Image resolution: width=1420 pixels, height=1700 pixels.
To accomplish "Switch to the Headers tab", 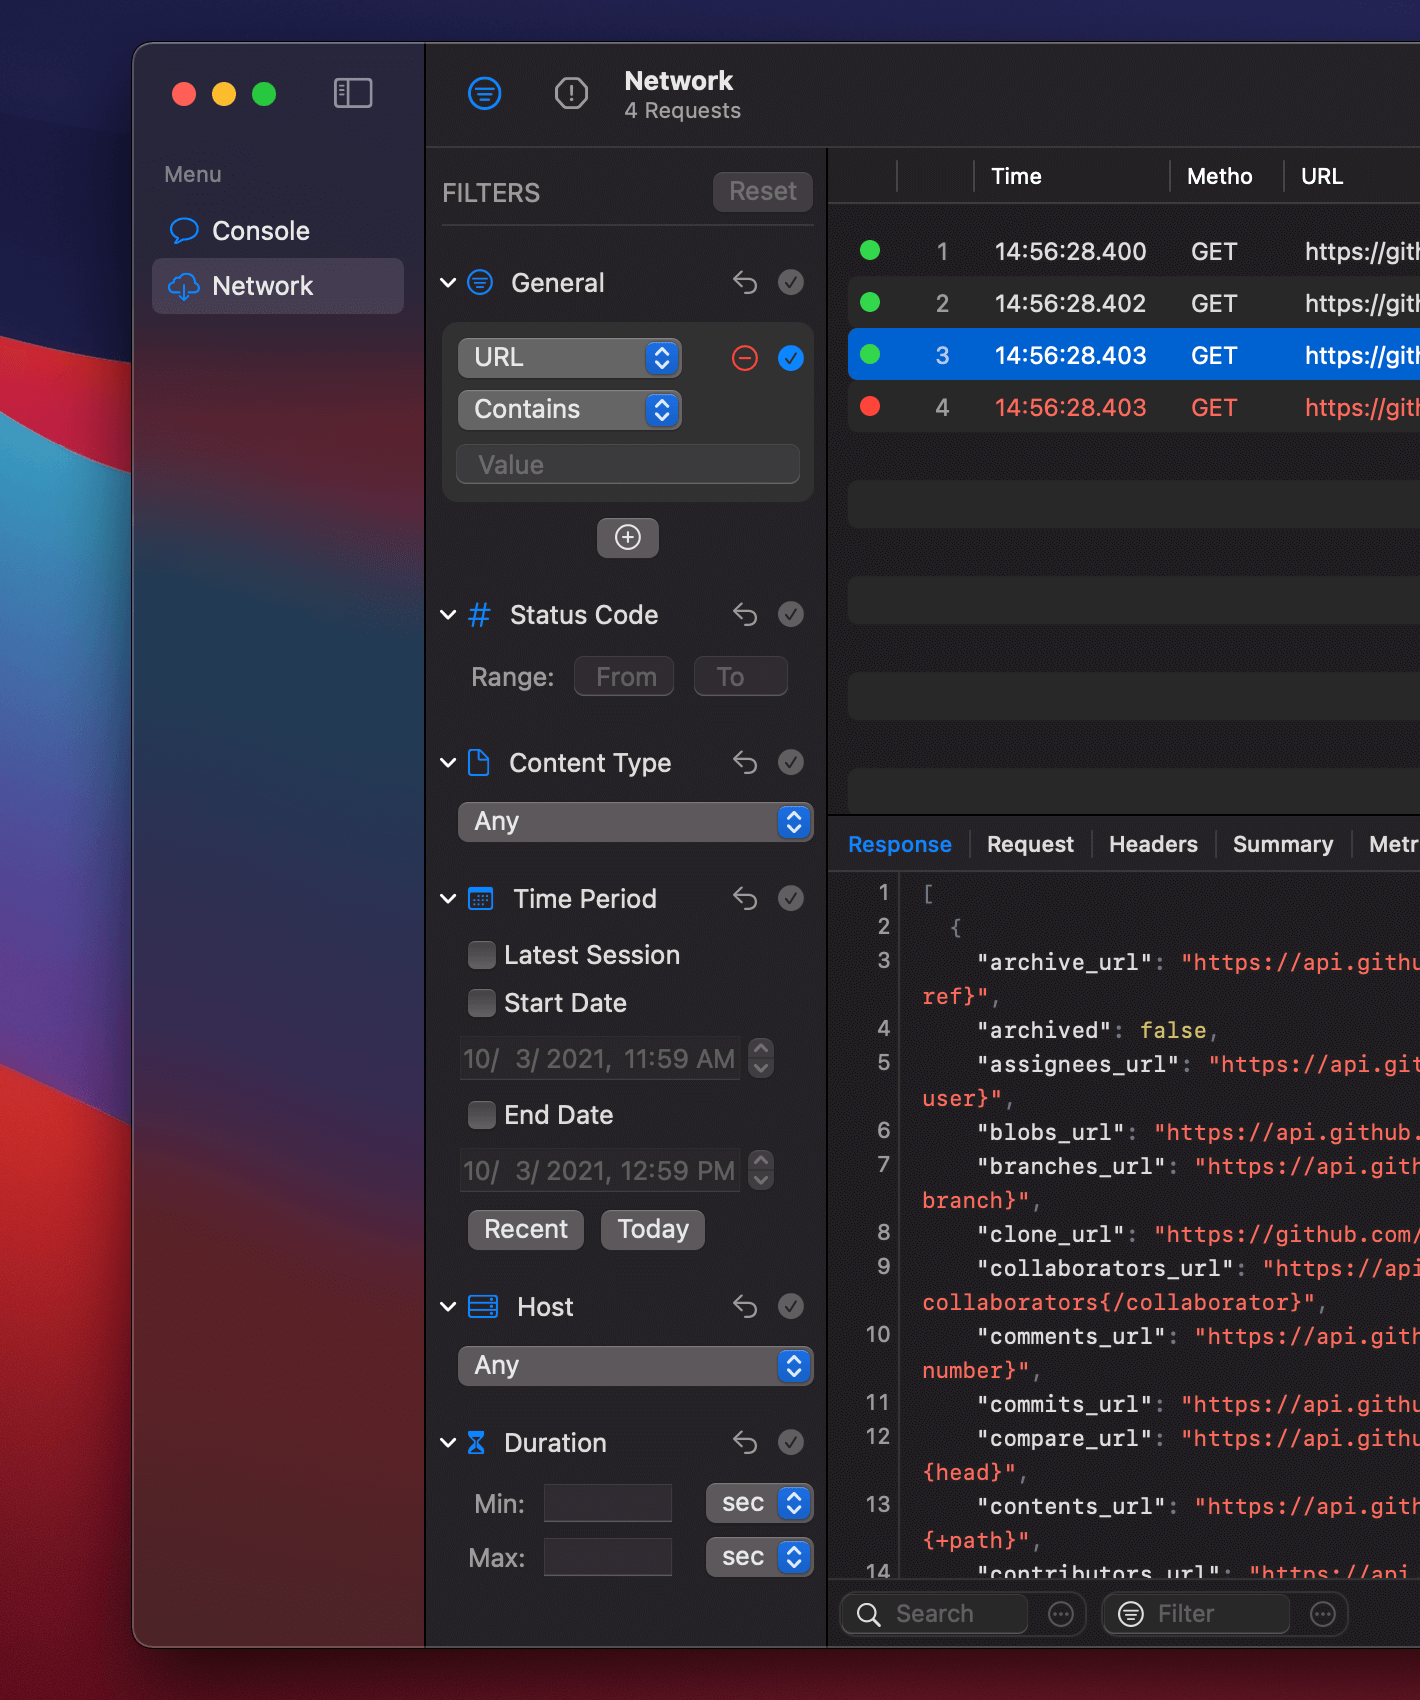I will click(x=1153, y=844).
